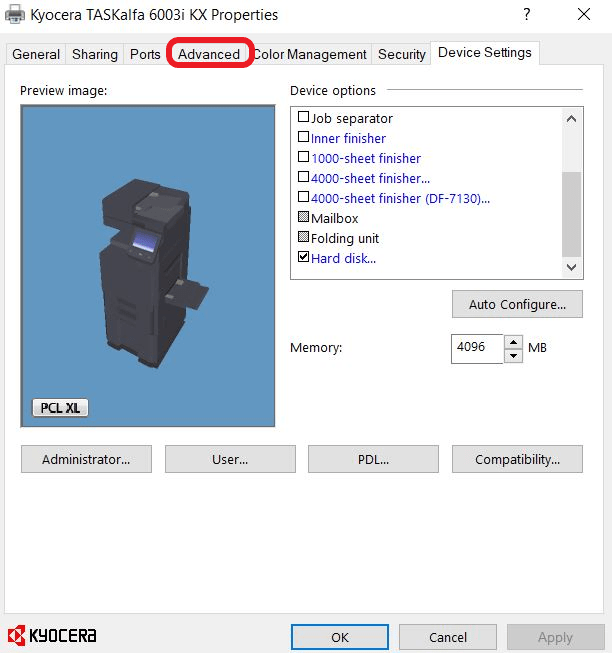612x653 pixels.
Task: Open the Color Management tab
Action: click(x=310, y=54)
